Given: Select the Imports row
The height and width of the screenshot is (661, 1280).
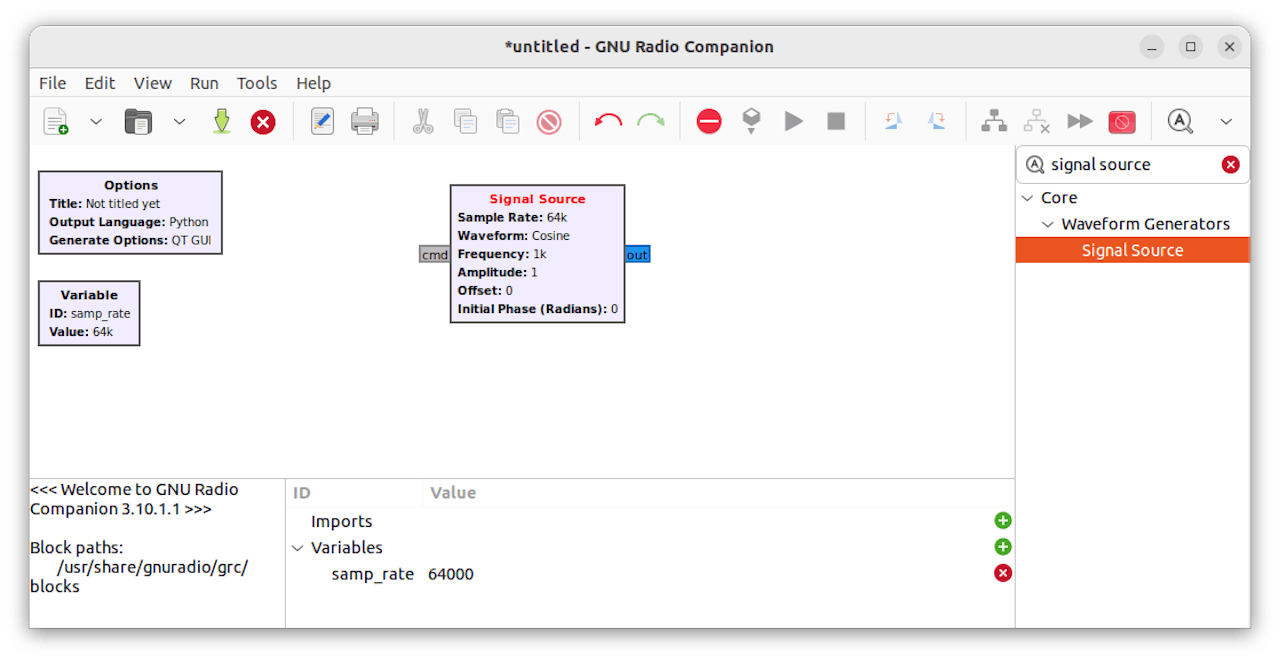Looking at the screenshot, I should click(650, 521).
